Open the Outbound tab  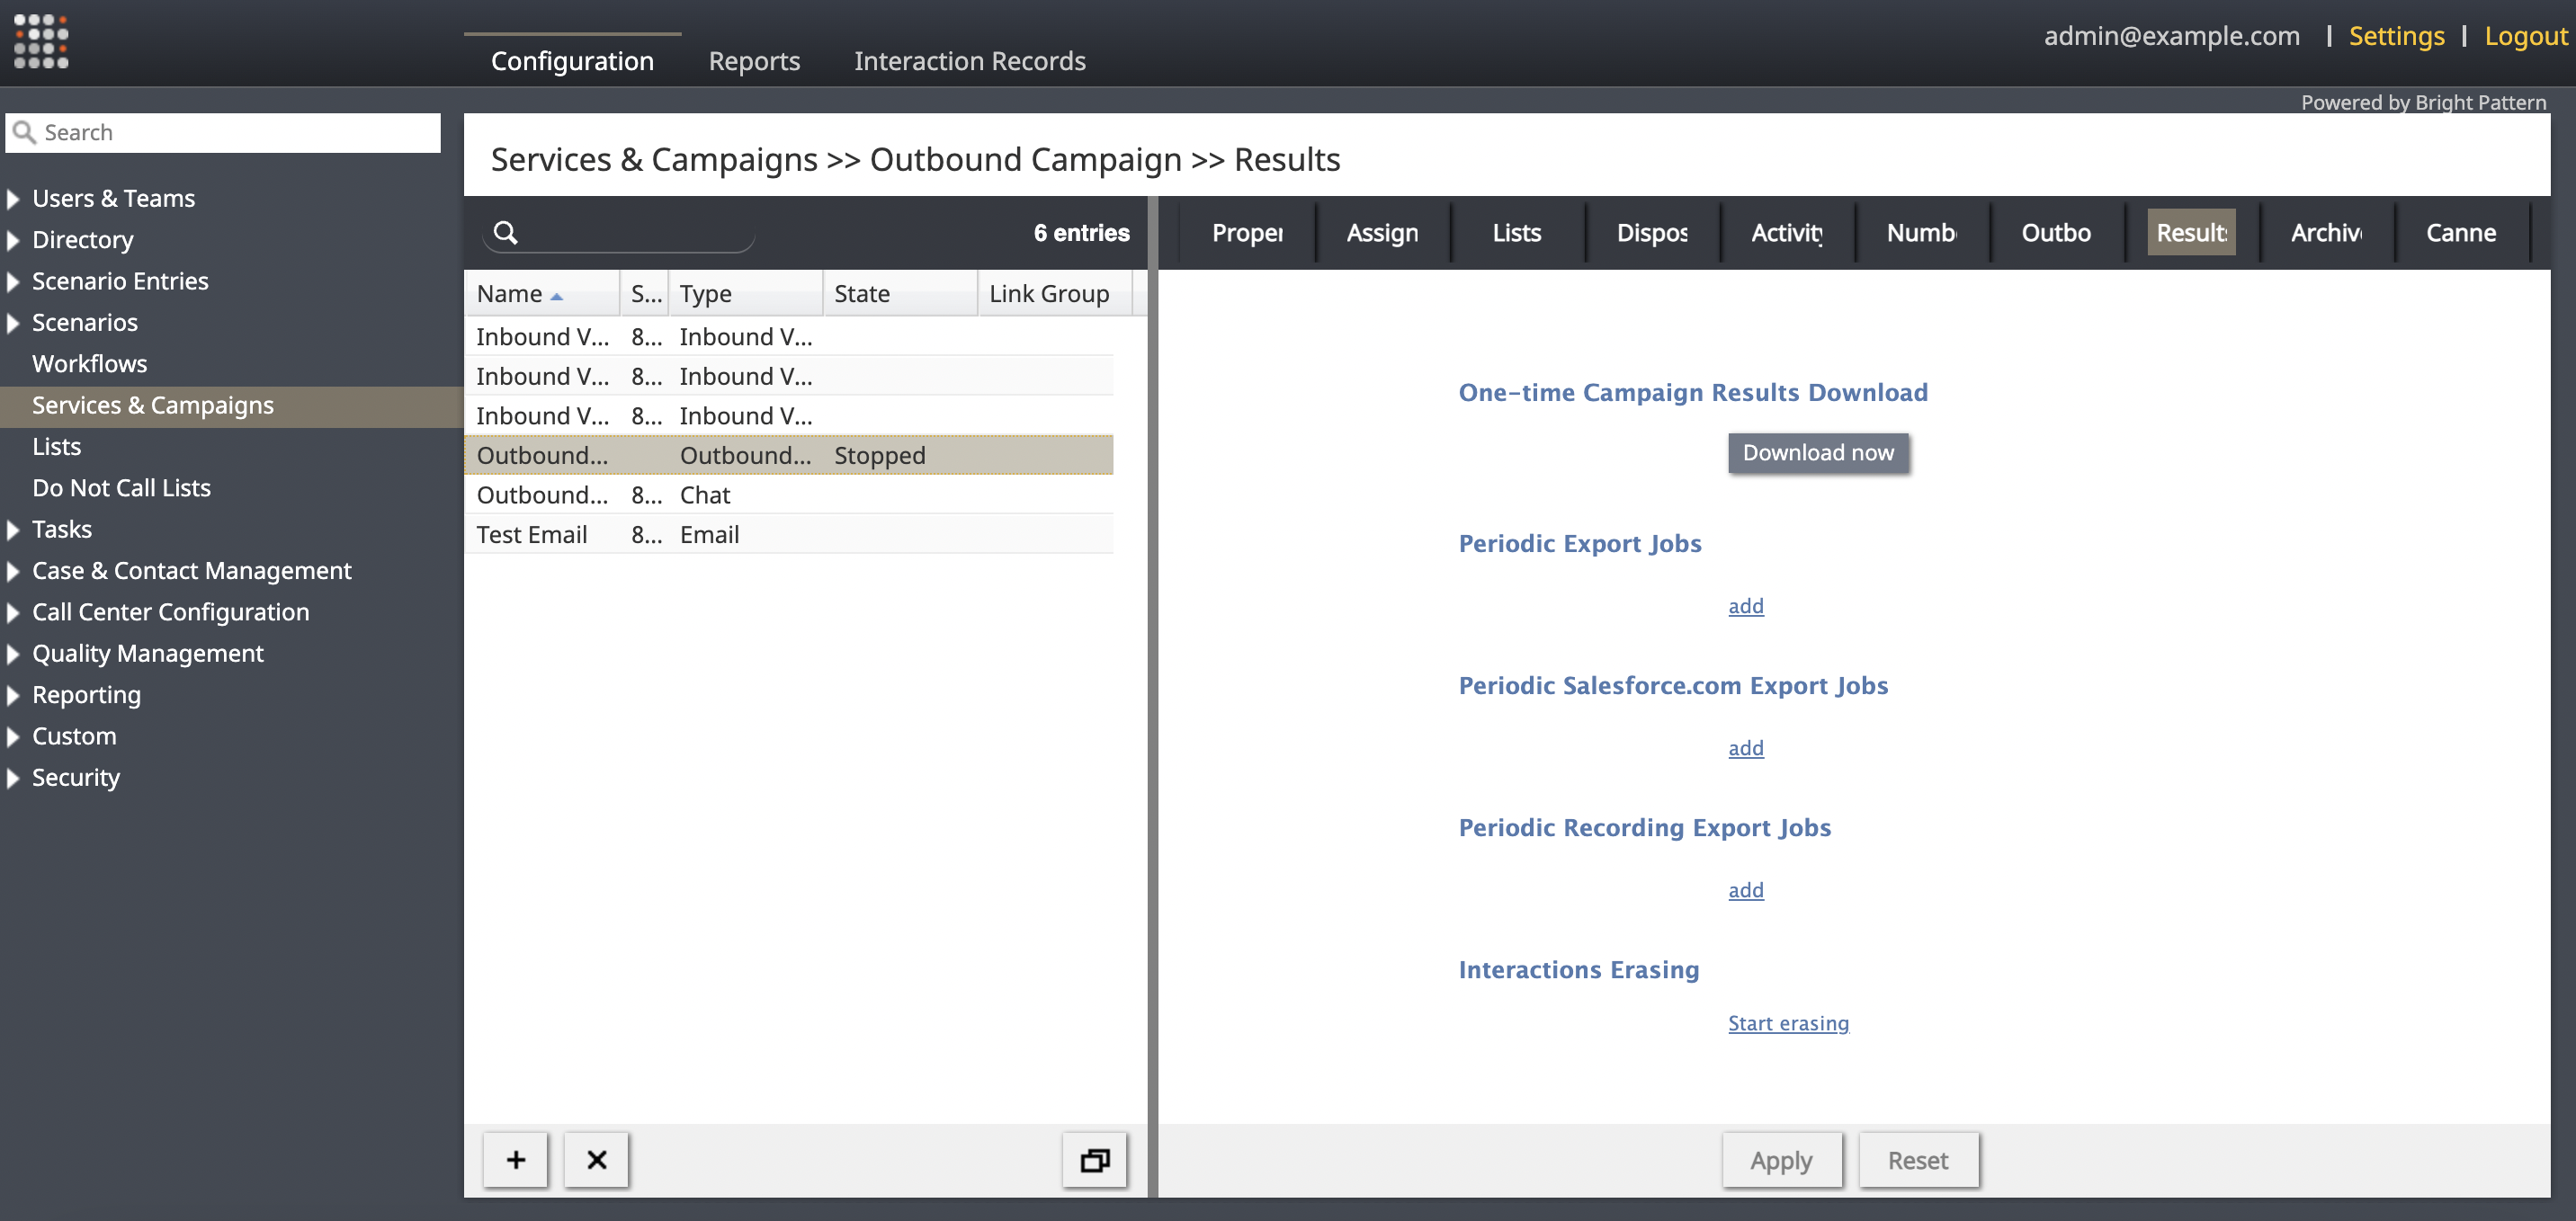(2056, 233)
